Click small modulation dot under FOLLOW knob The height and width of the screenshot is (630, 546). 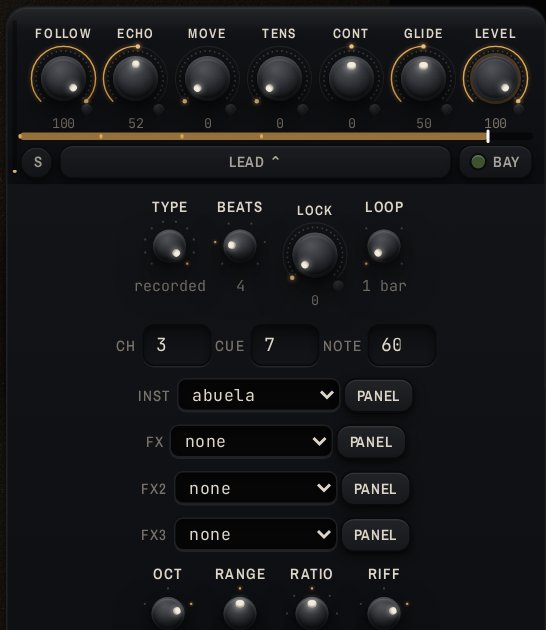(86, 109)
